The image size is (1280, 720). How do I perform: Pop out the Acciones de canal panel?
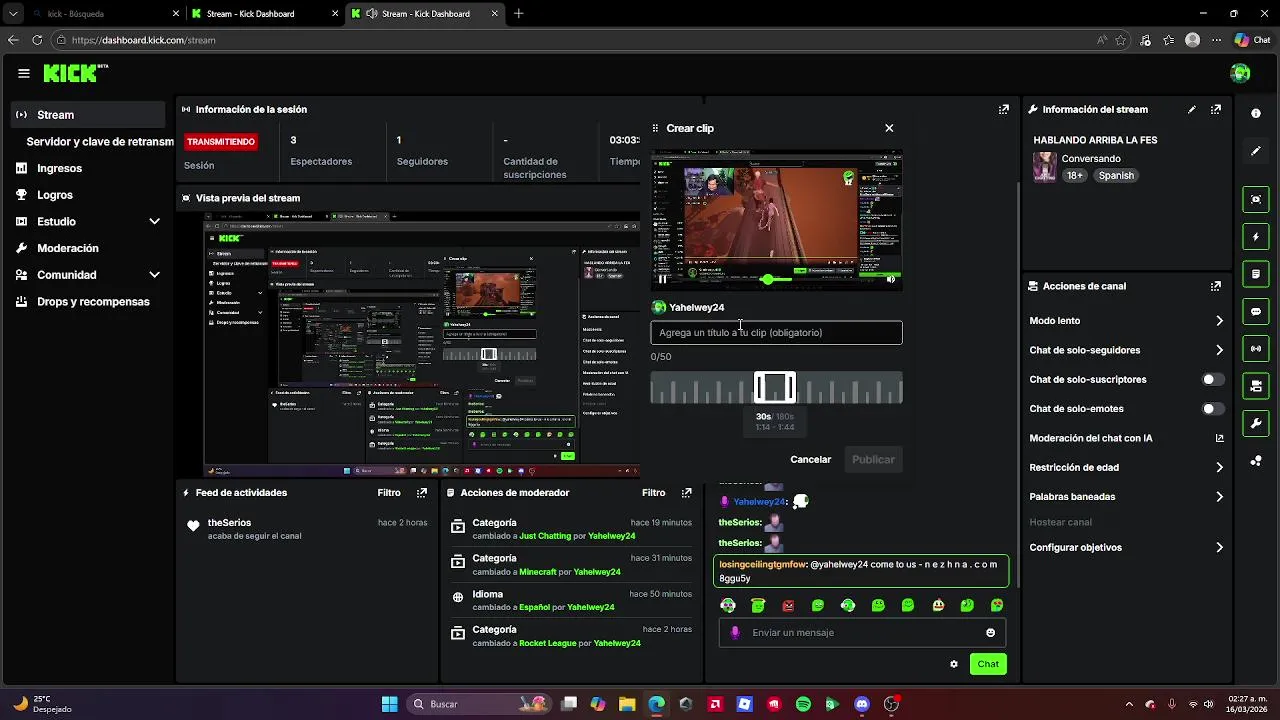[1216, 286]
